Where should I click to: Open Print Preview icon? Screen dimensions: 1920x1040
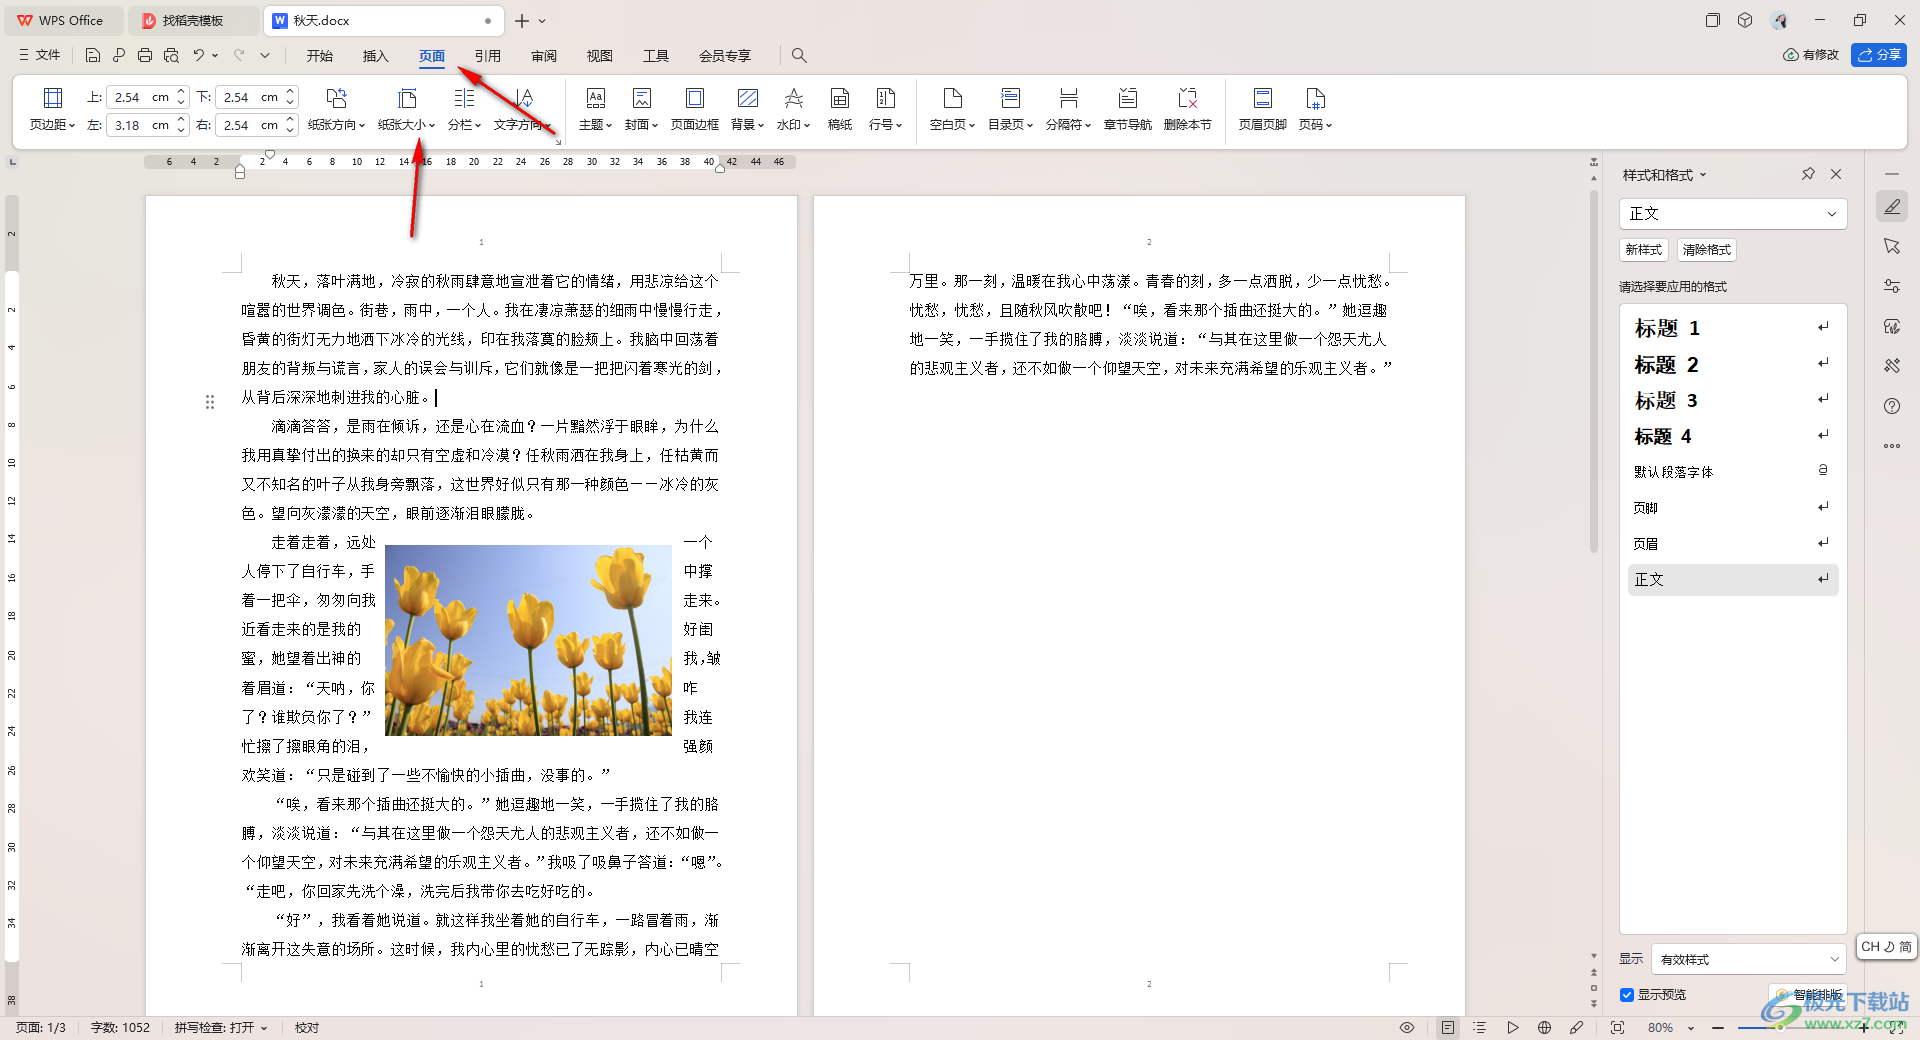(171, 56)
